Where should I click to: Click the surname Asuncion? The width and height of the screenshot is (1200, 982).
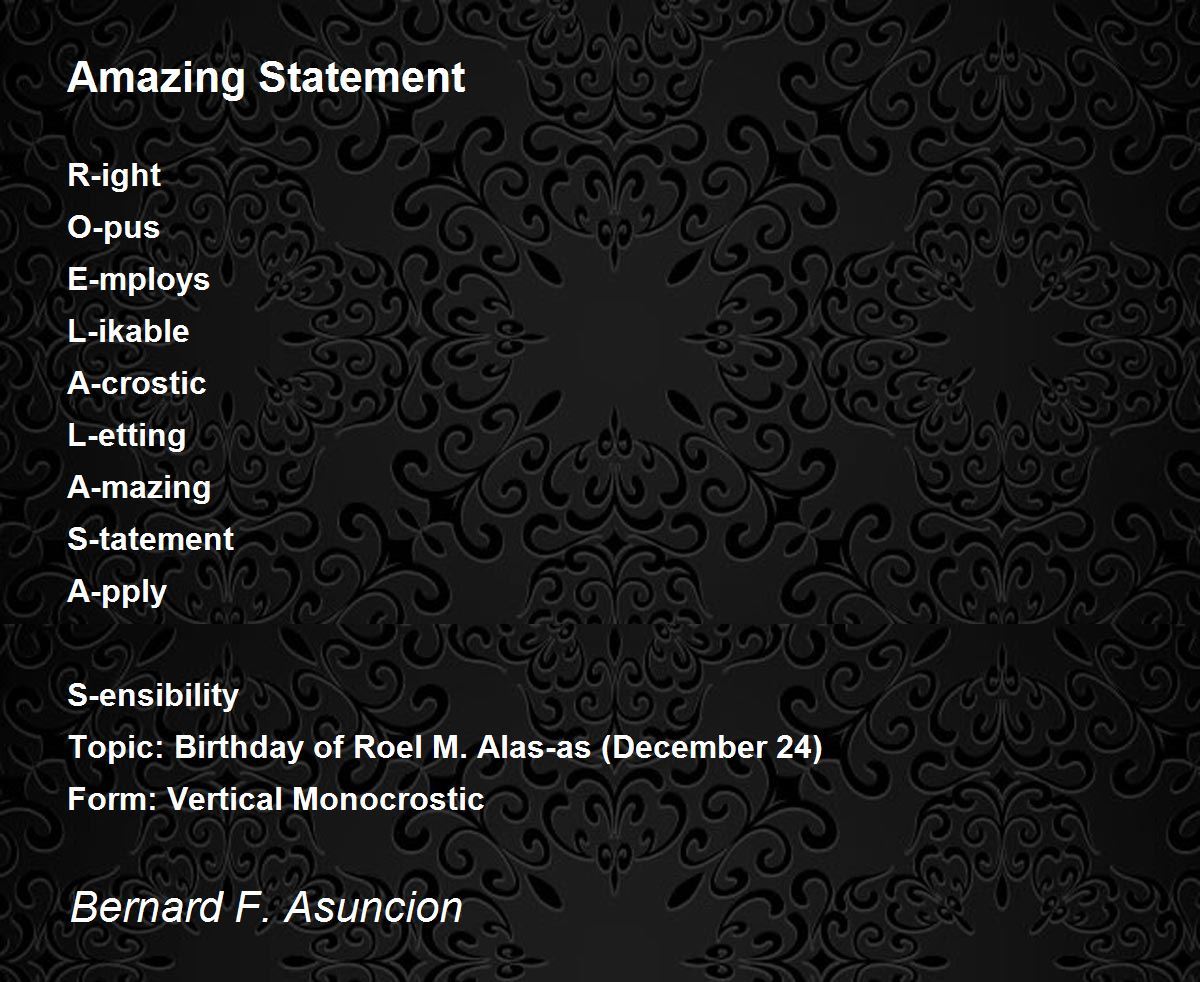[373, 908]
